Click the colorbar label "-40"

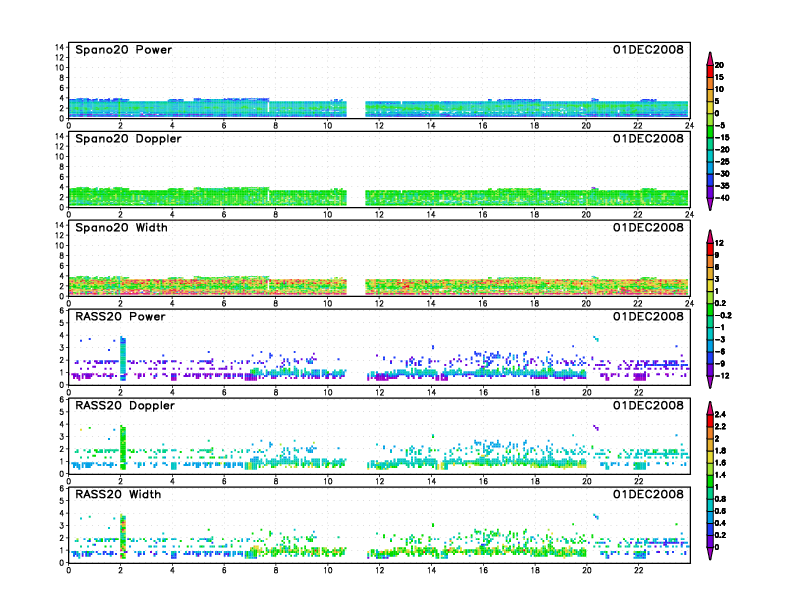[722, 198]
